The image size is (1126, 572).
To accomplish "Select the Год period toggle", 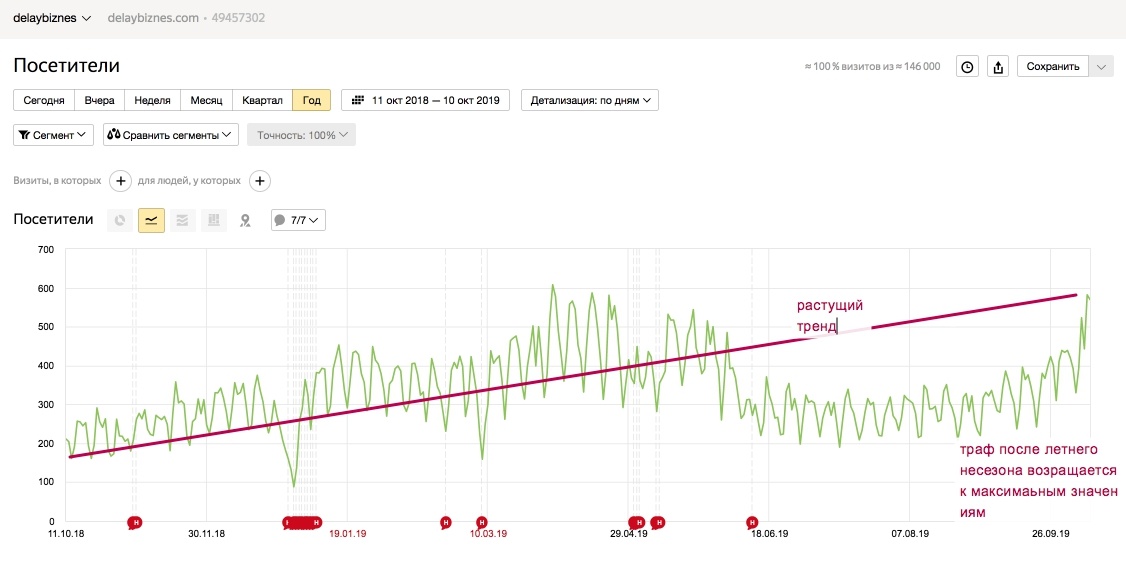I will tap(312, 100).
